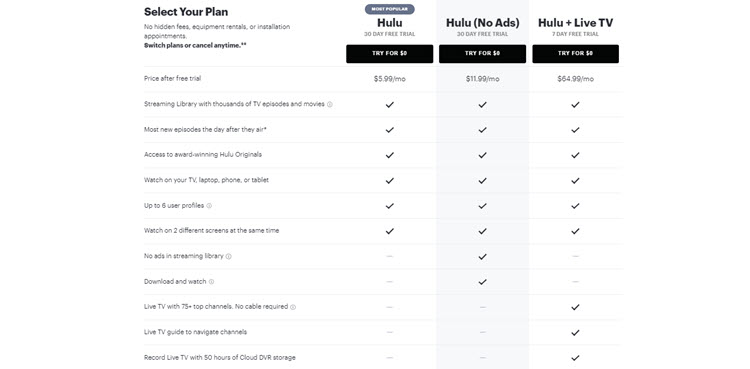
Task: Start Hulu plan with Try For $0
Action: (x=389, y=54)
